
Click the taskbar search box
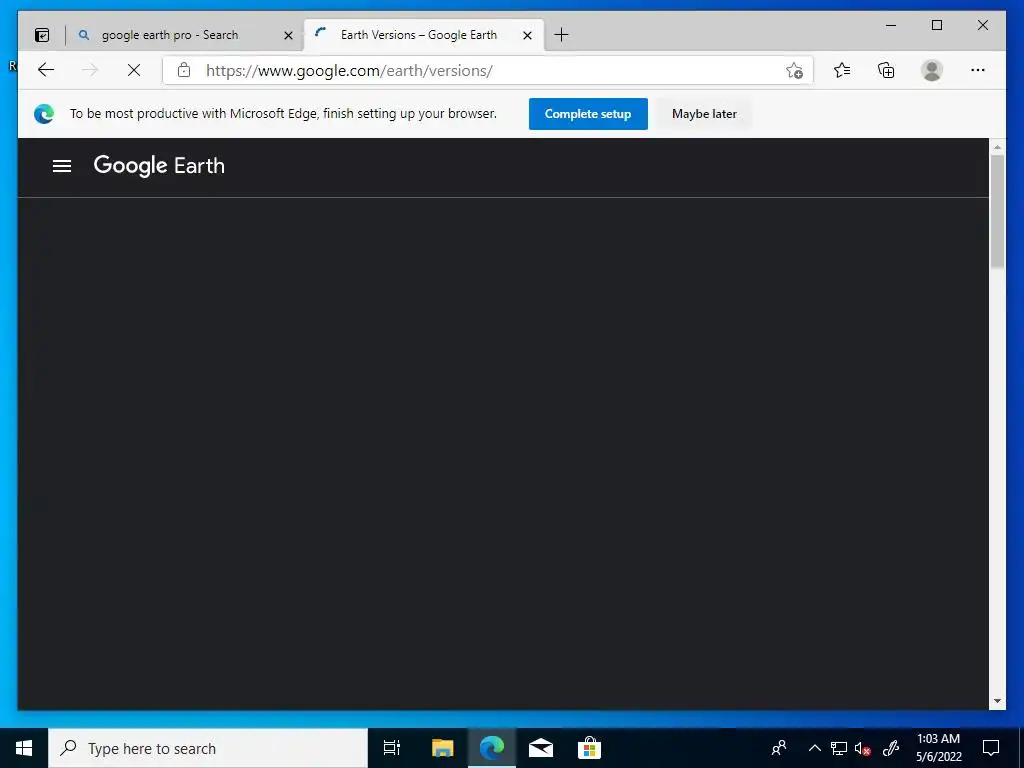point(208,748)
